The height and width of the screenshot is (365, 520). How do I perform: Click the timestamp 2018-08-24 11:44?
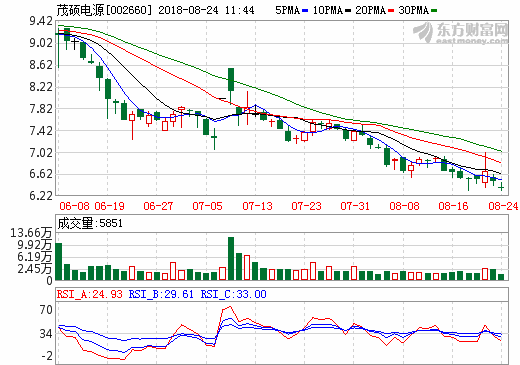pyautogui.click(x=206, y=10)
